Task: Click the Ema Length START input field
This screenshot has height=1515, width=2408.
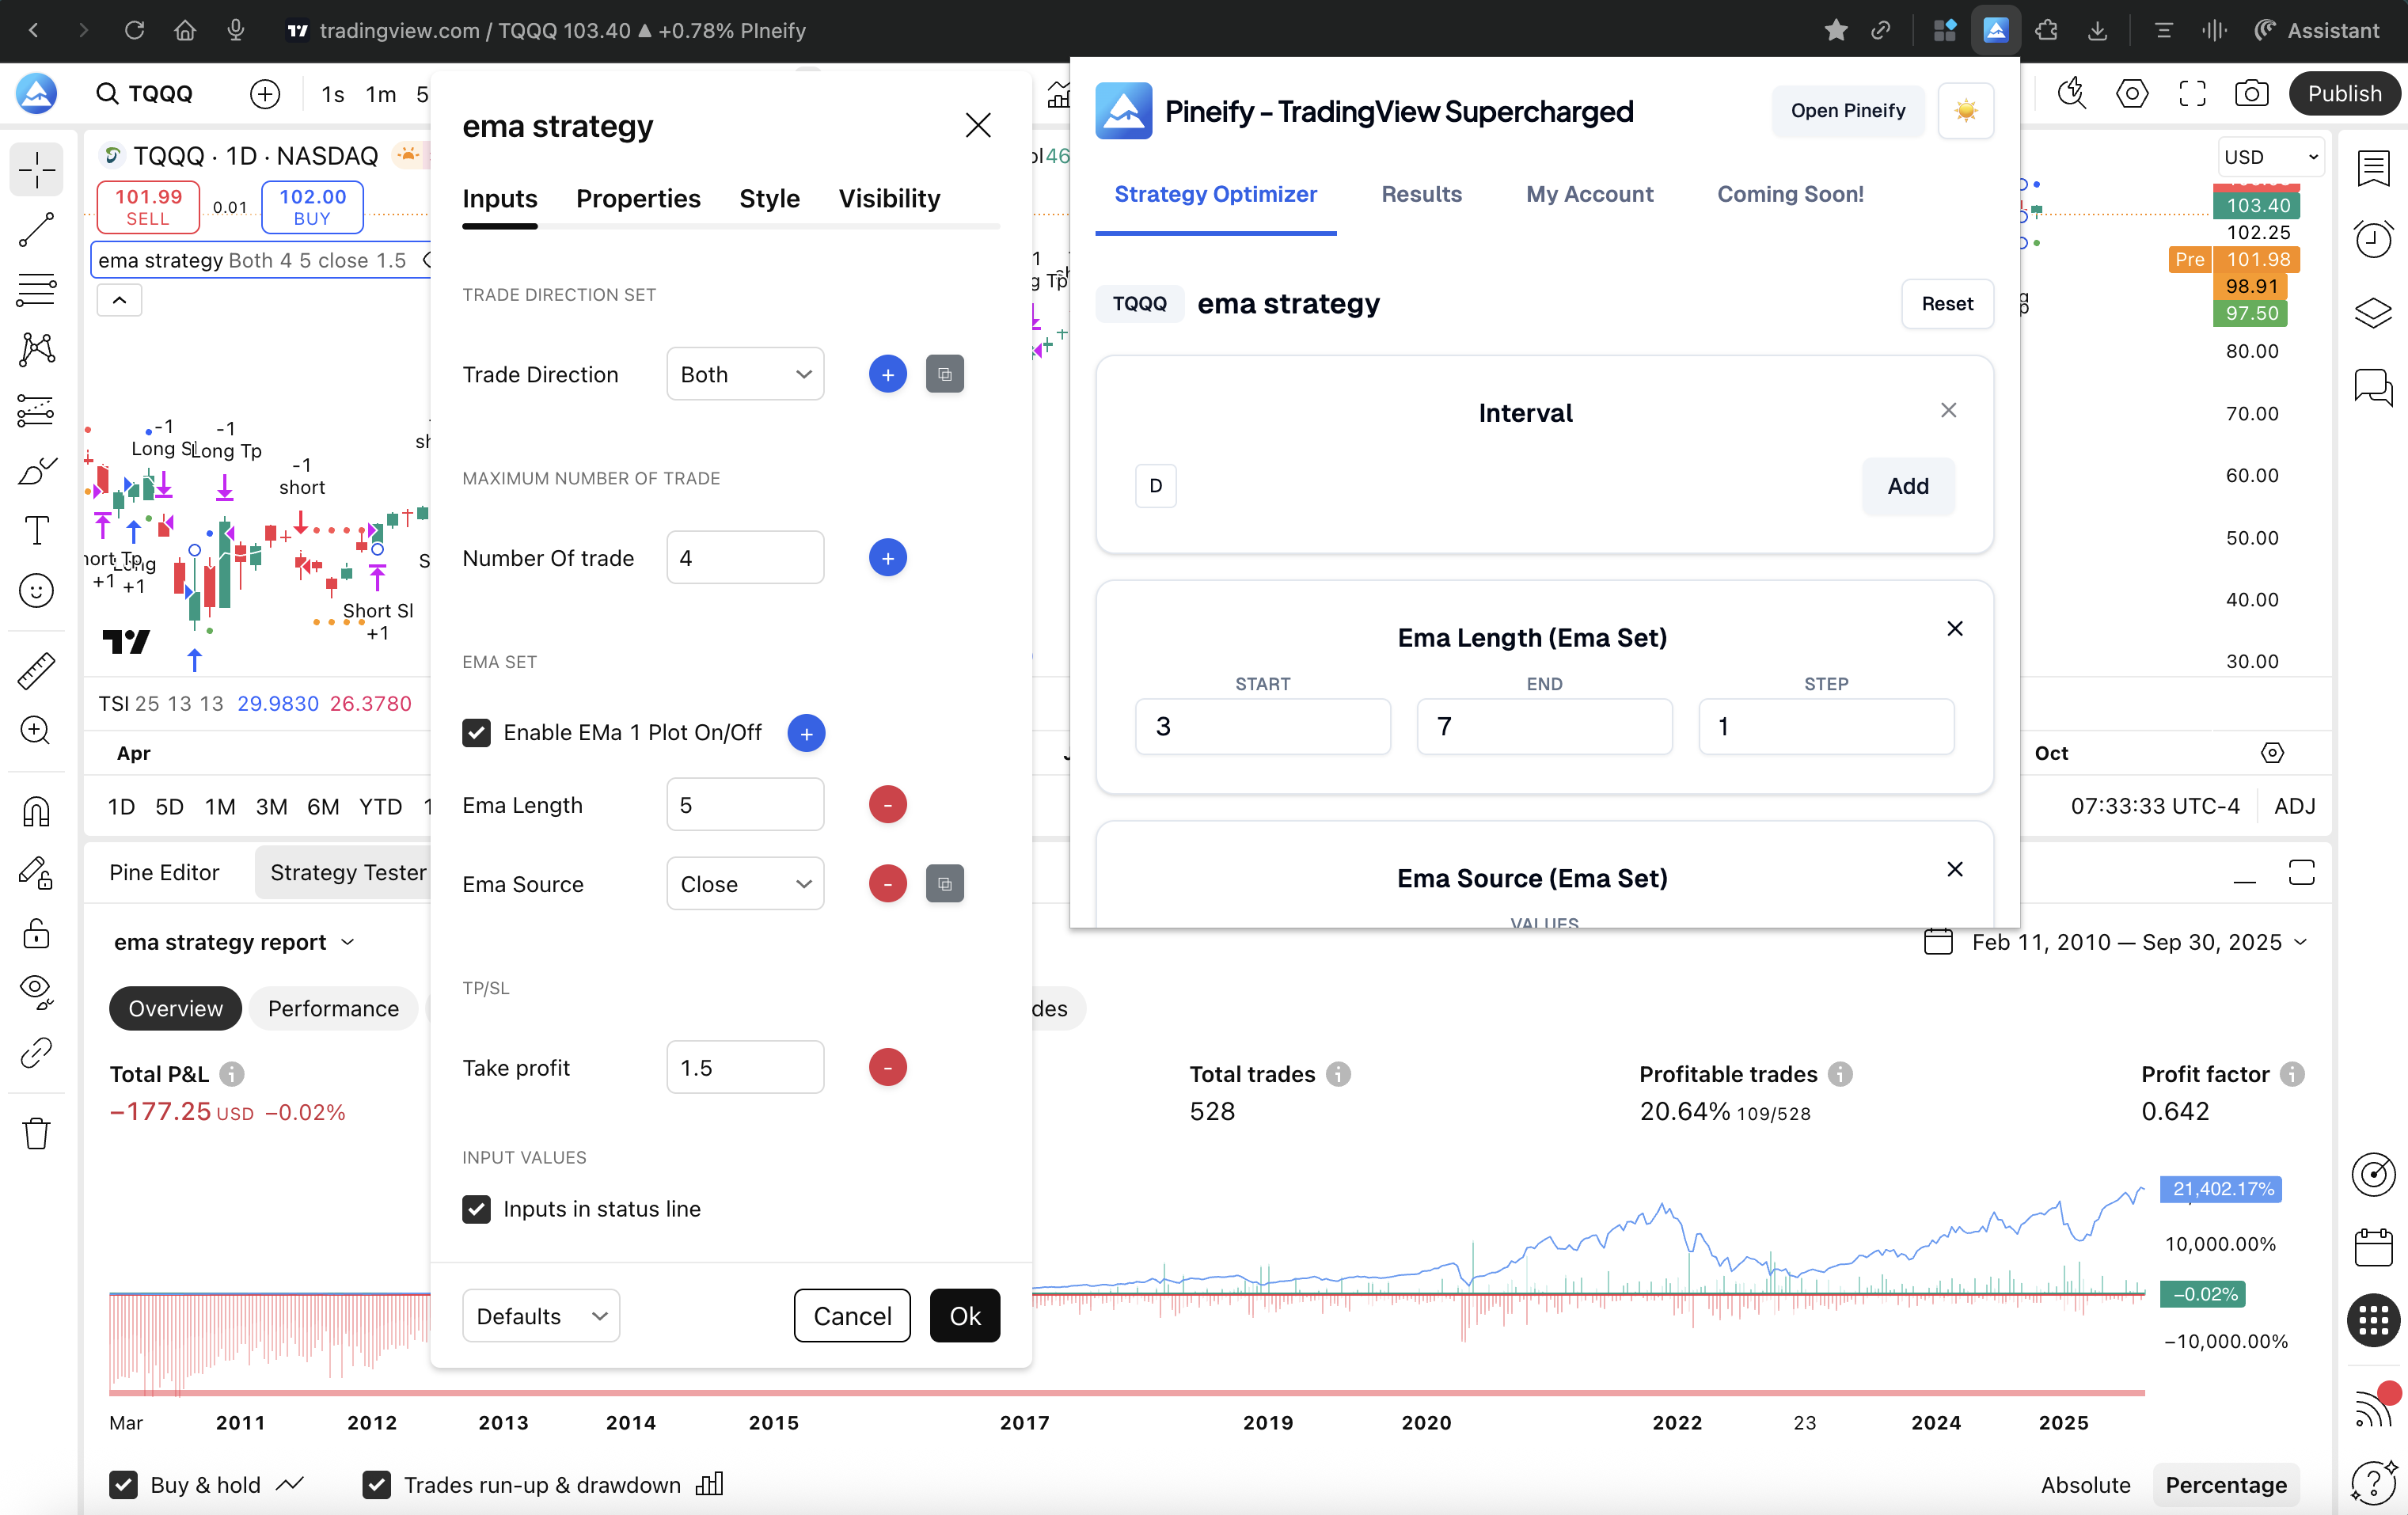Action: [x=1262, y=726]
